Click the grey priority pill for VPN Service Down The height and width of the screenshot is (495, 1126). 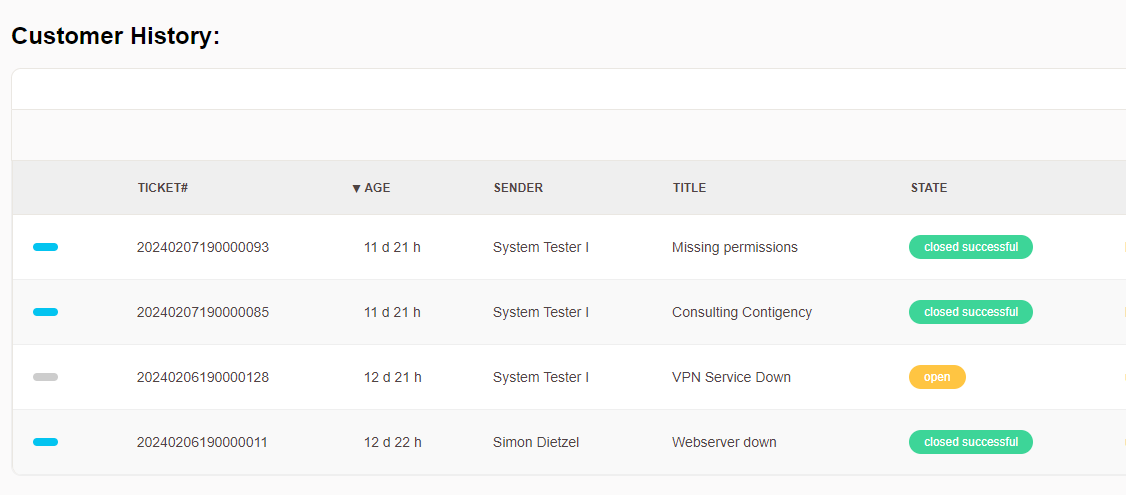click(45, 377)
